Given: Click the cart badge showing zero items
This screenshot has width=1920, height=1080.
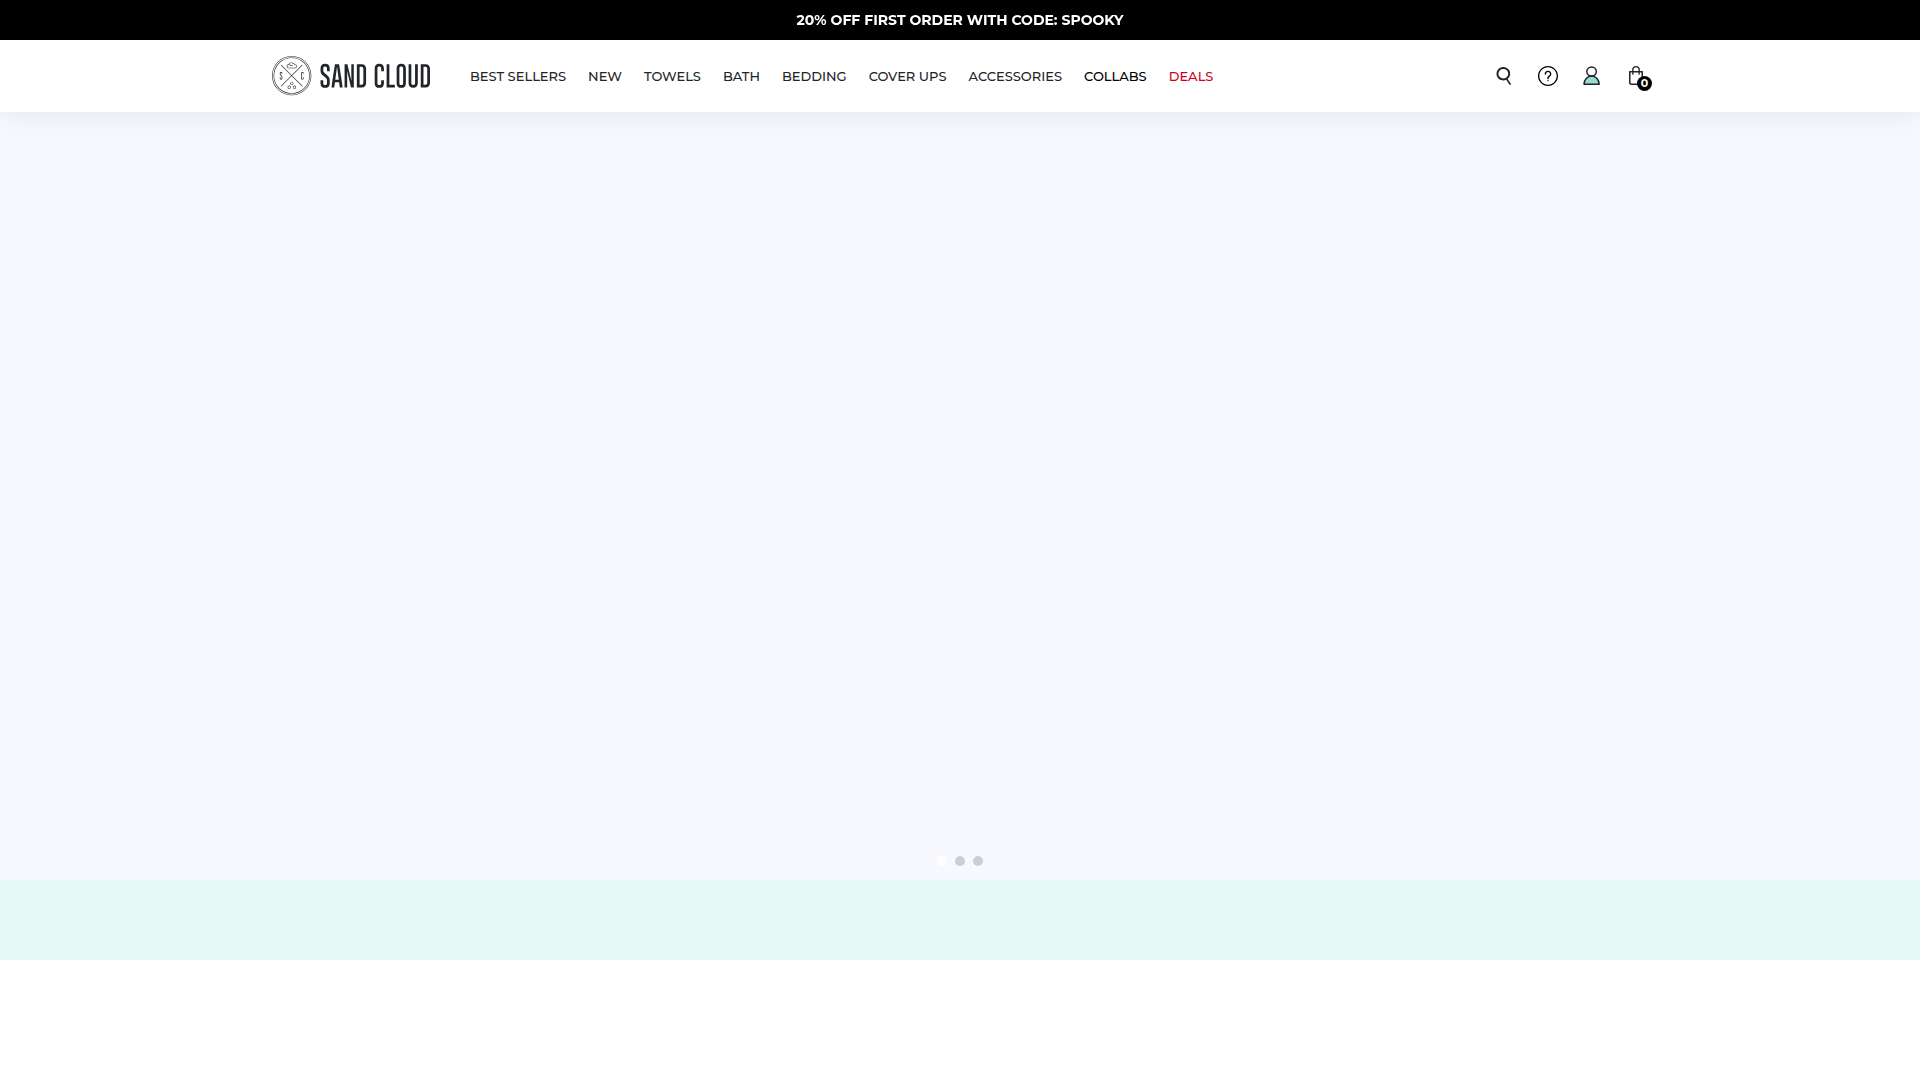Looking at the screenshot, I should 1644,84.
